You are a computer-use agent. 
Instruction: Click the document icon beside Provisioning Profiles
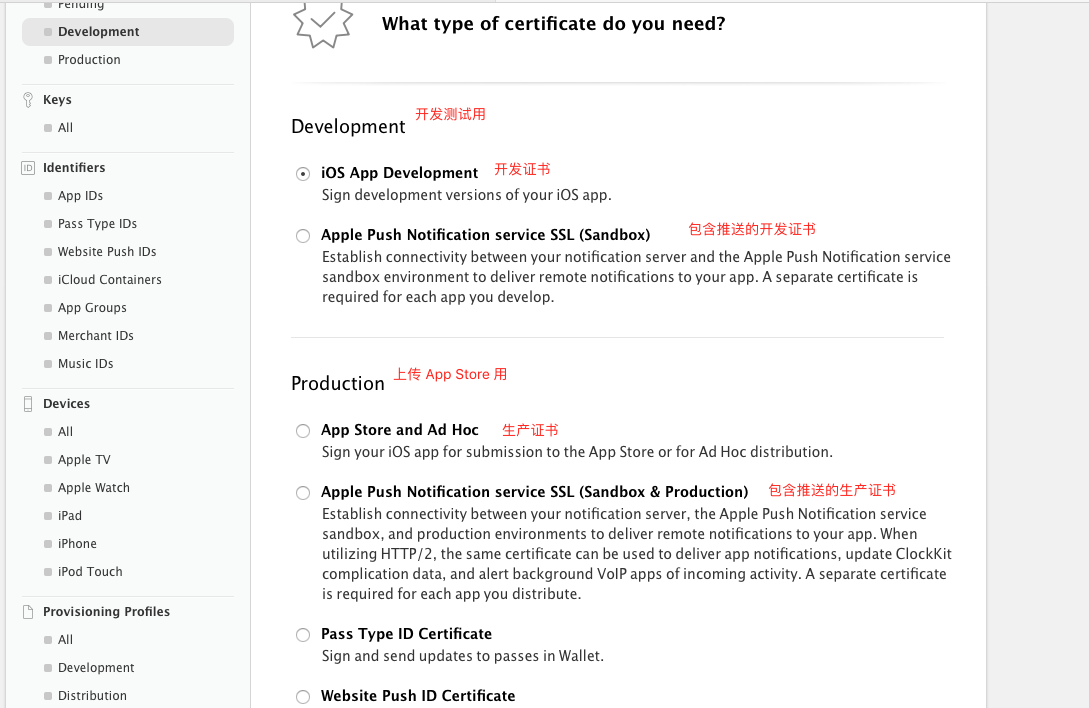pyautogui.click(x=28, y=612)
